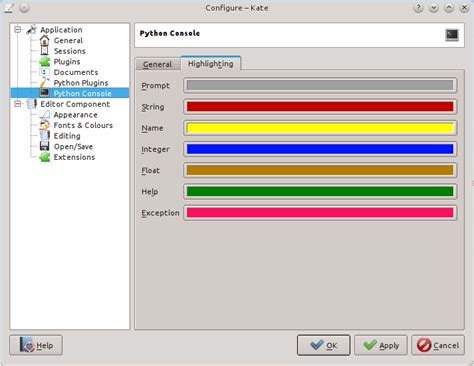Click the Documents icon in the tree
The width and height of the screenshot is (474, 366).
pyautogui.click(x=44, y=72)
